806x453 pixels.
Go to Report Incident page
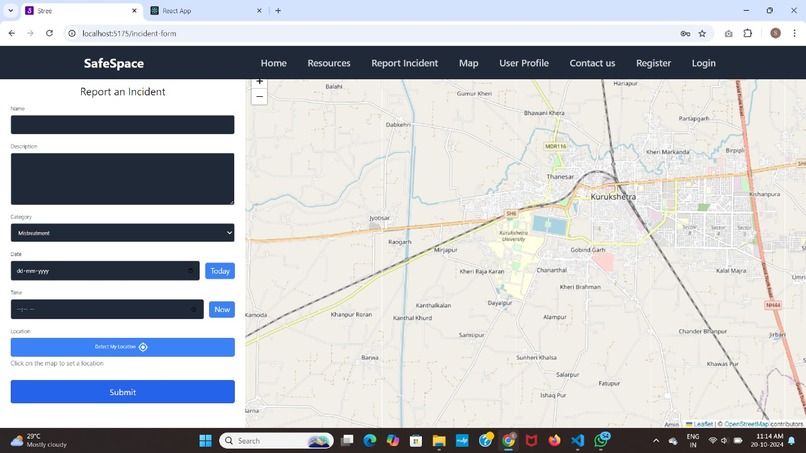click(x=405, y=63)
